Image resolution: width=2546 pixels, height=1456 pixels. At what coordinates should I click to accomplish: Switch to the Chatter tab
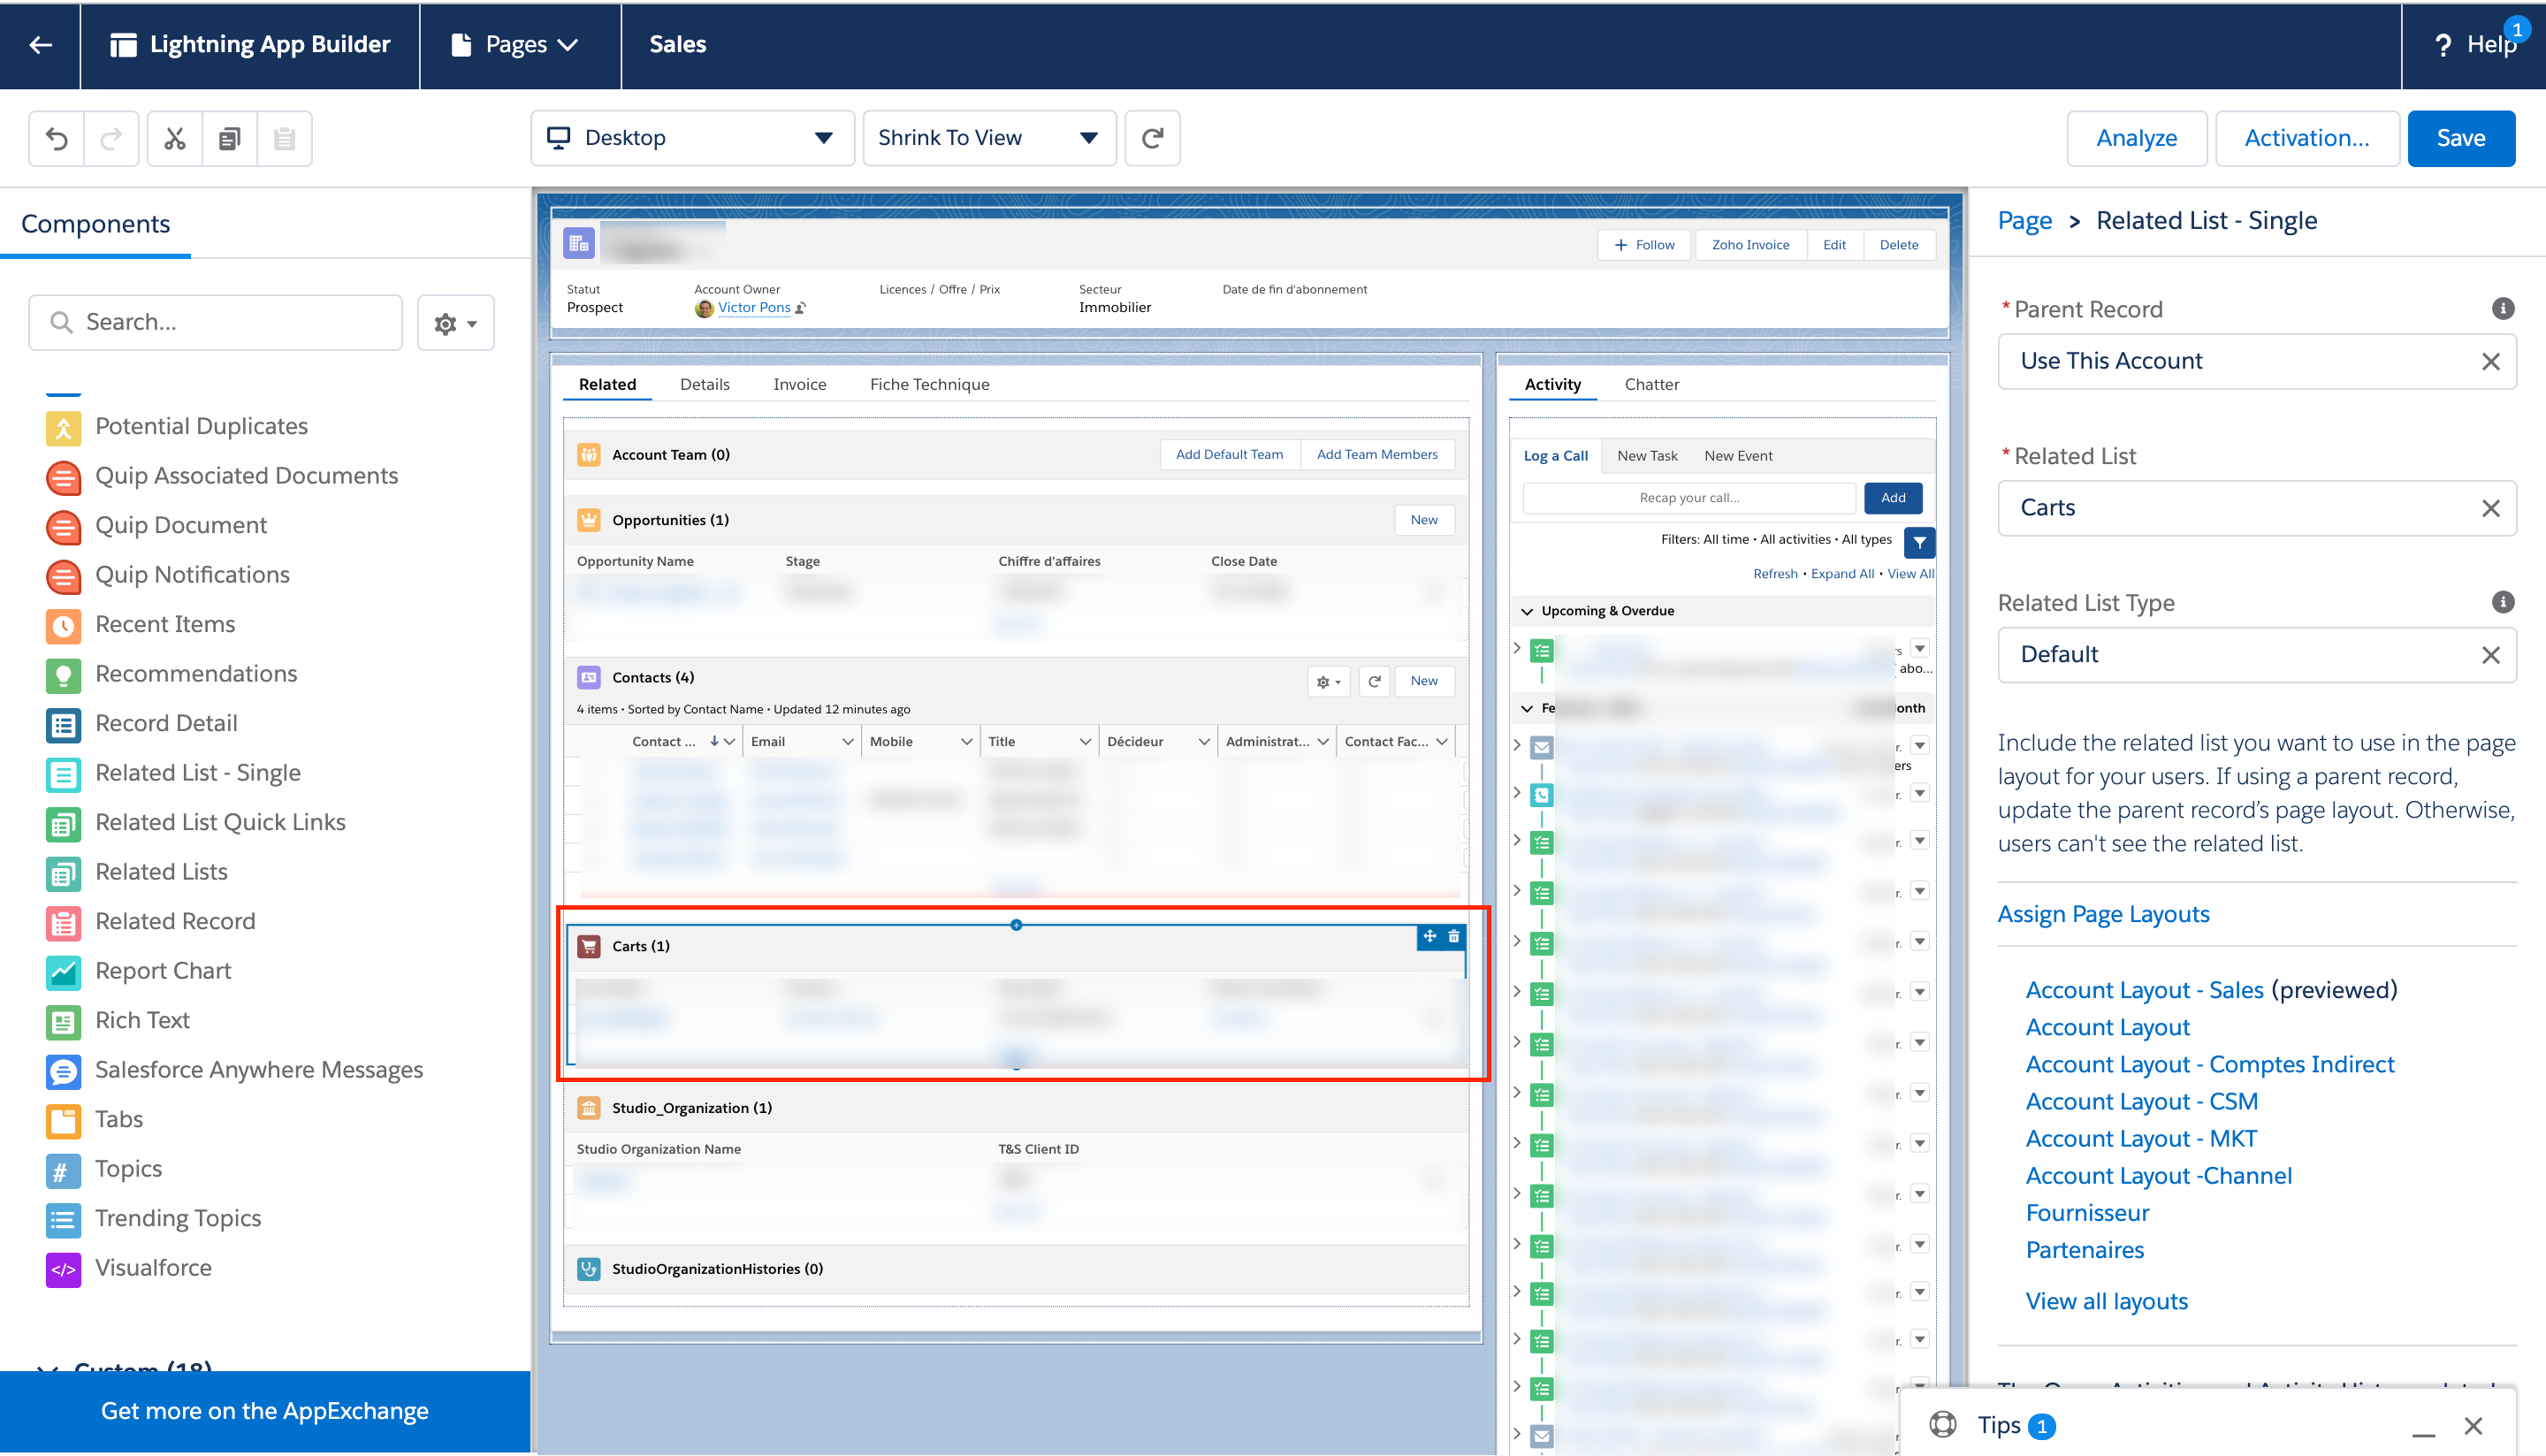tap(1651, 384)
